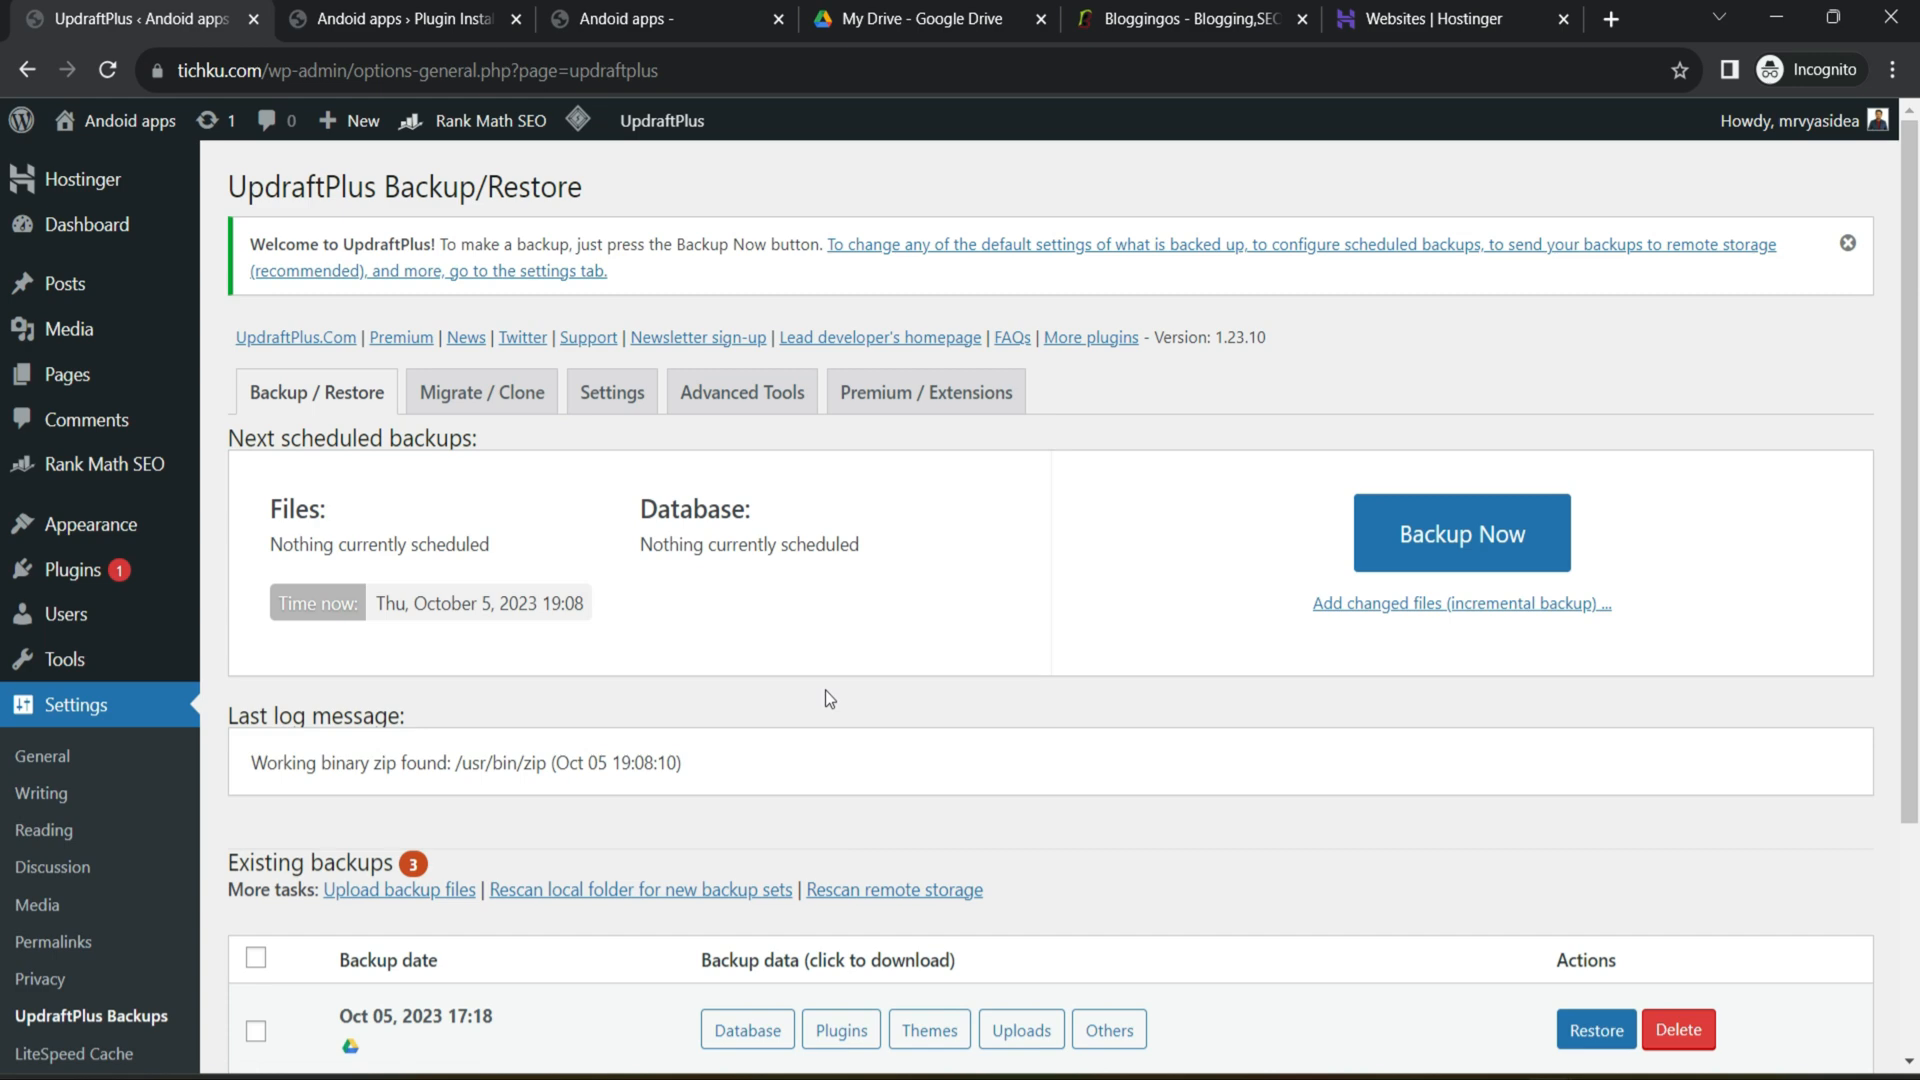Image resolution: width=1920 pixels, height=1080 pixels.
Task: Open the Newsletter sign-up link
Action: coord(698,338)
